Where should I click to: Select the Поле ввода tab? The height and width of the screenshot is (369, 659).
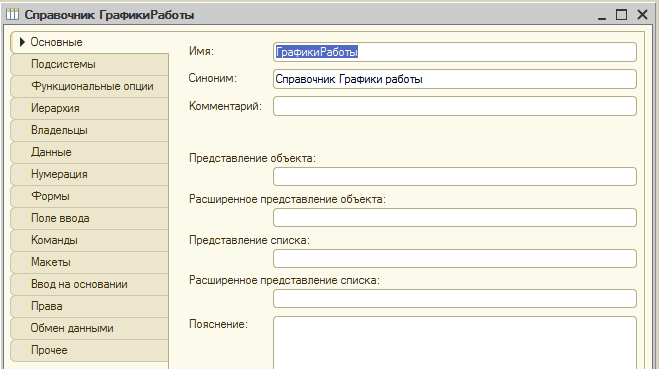[x=90, y=218]
